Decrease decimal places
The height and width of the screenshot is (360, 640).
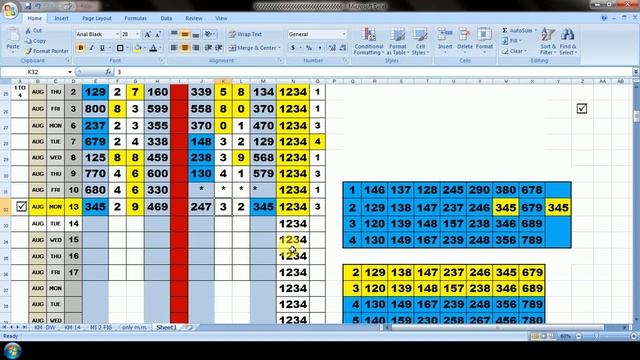(x=343, y=48)
